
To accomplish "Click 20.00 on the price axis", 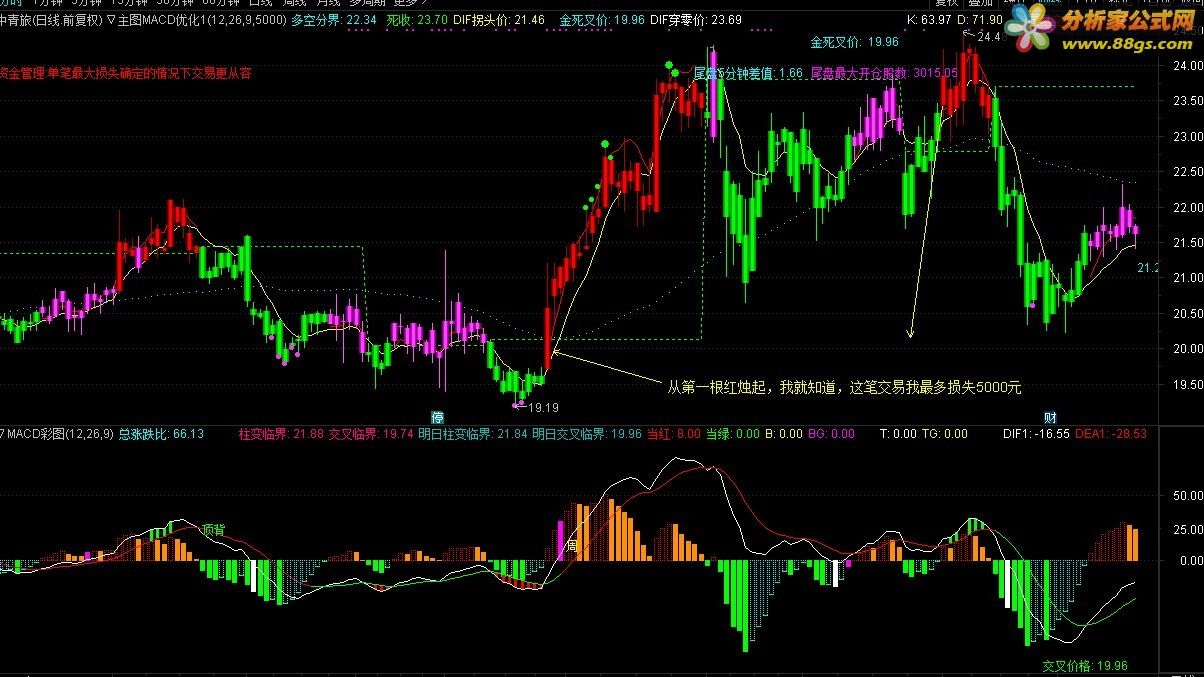I will (x=1187, y=348).
